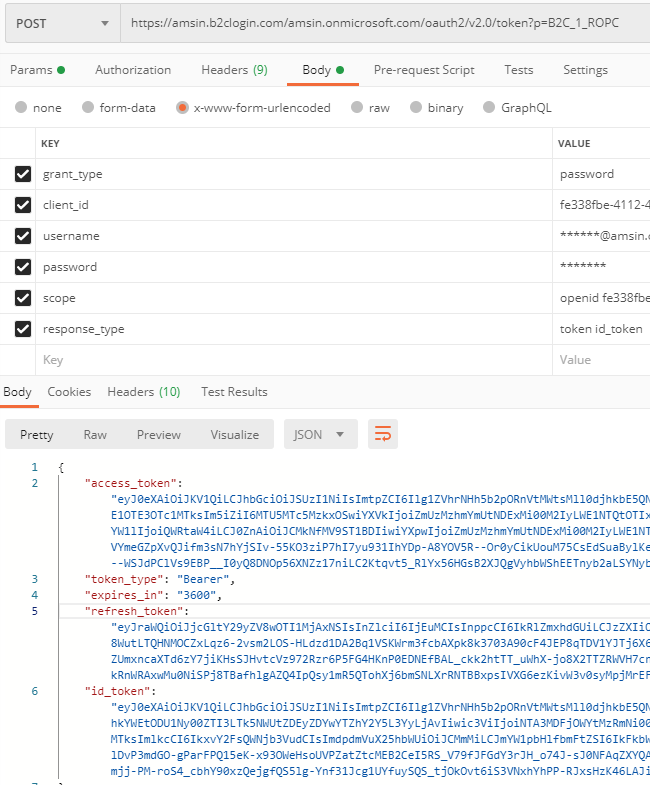Click the value cell reading password
The height and width of the screenshot is (785, 650).
(601, 174)
